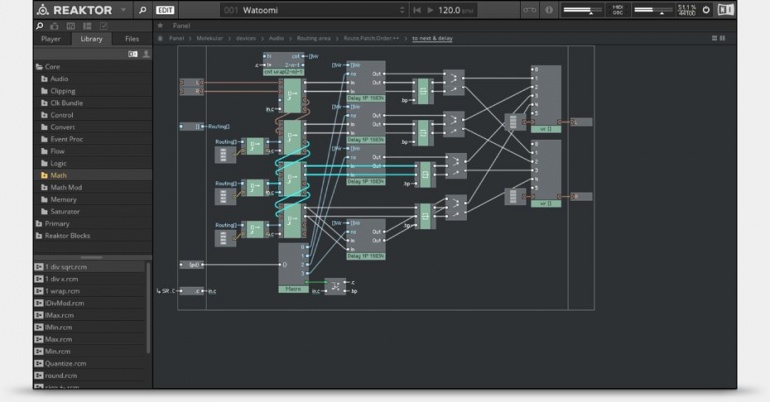Select the Math folder in library
This screenshot has width=770, height=402.
click(x=57, y=175)
